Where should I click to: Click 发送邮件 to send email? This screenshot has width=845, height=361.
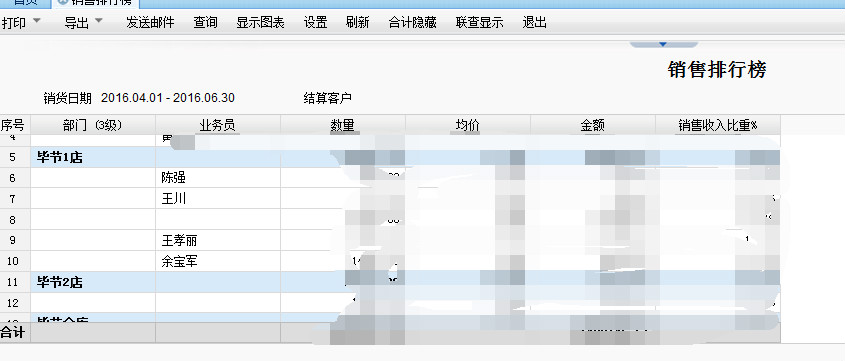(x=150, y=23)
